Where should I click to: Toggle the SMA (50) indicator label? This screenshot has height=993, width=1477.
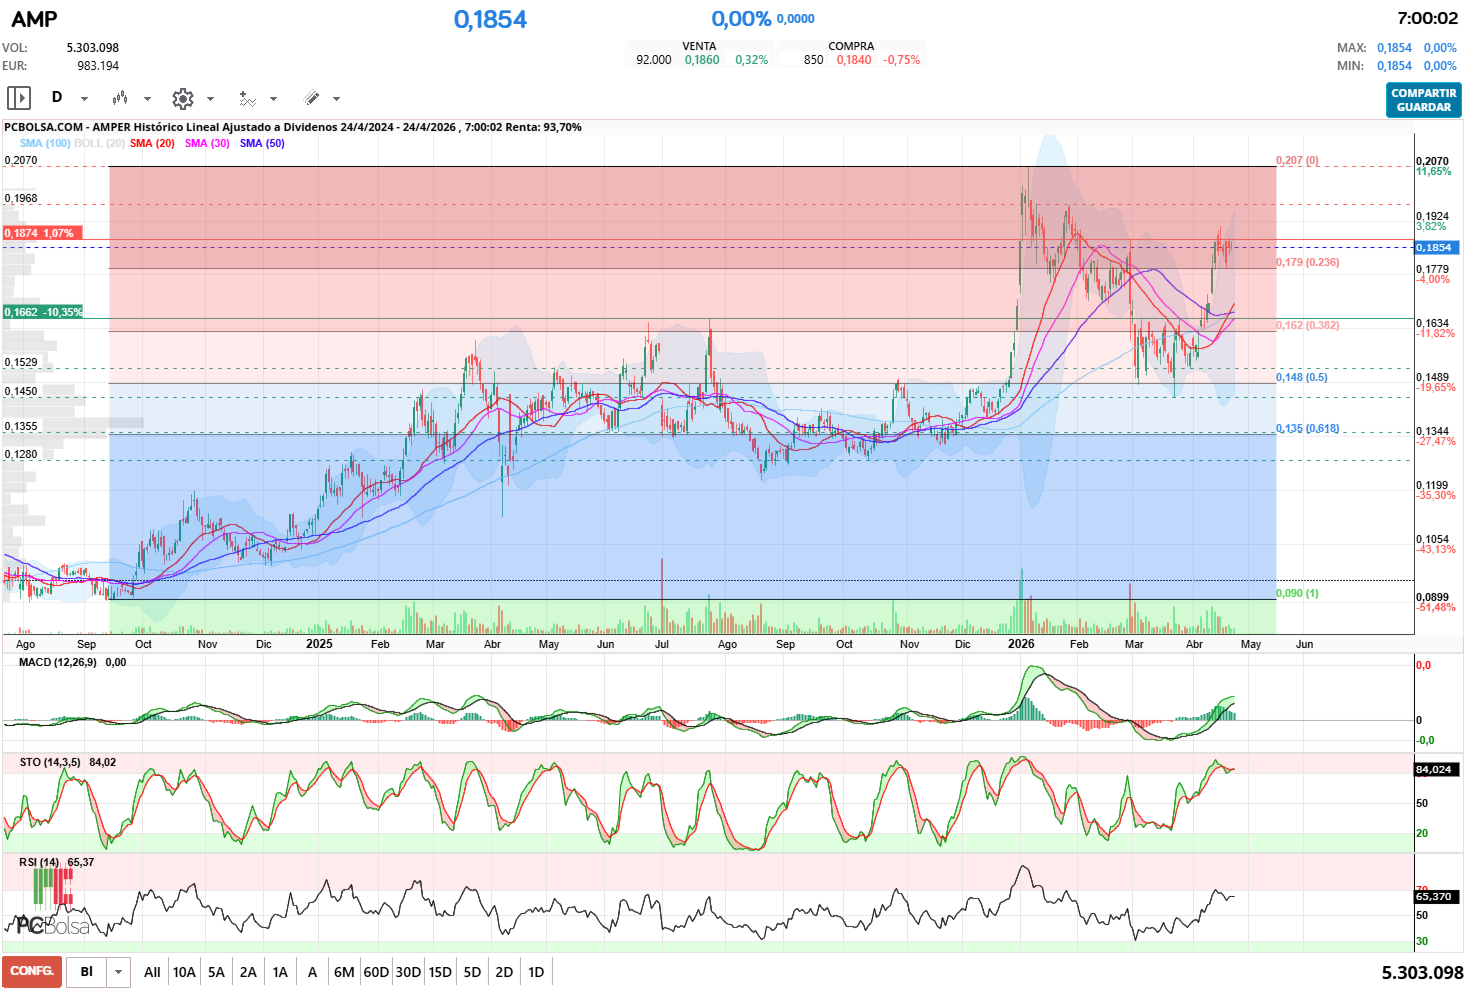pyautogui.click(x=262, y=143)
